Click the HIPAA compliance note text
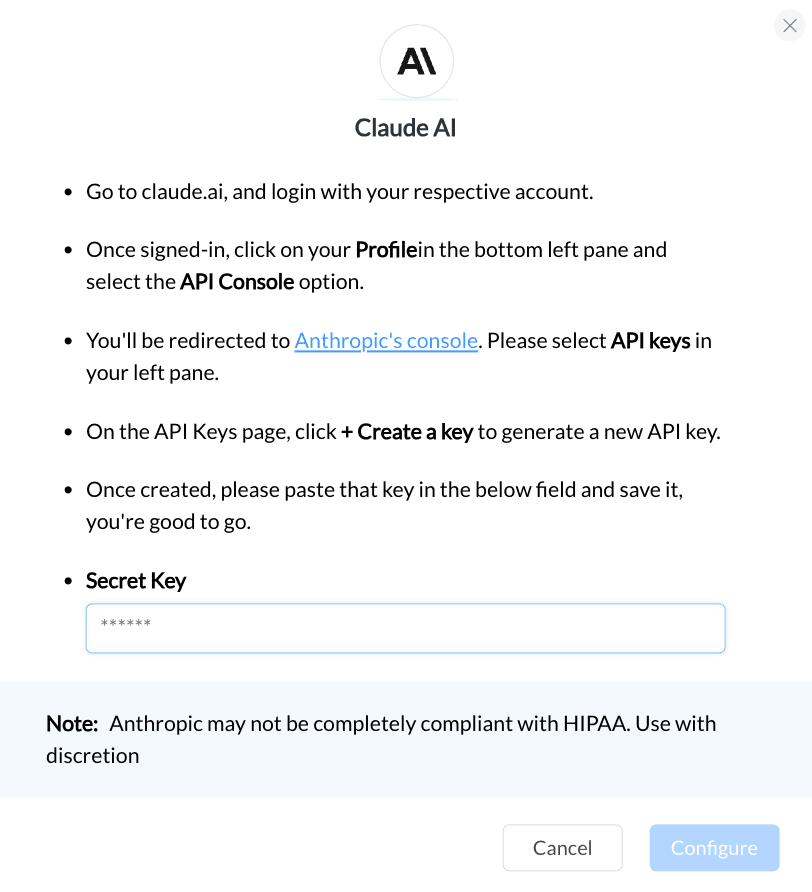812x892 pixels. pos(381,740)
